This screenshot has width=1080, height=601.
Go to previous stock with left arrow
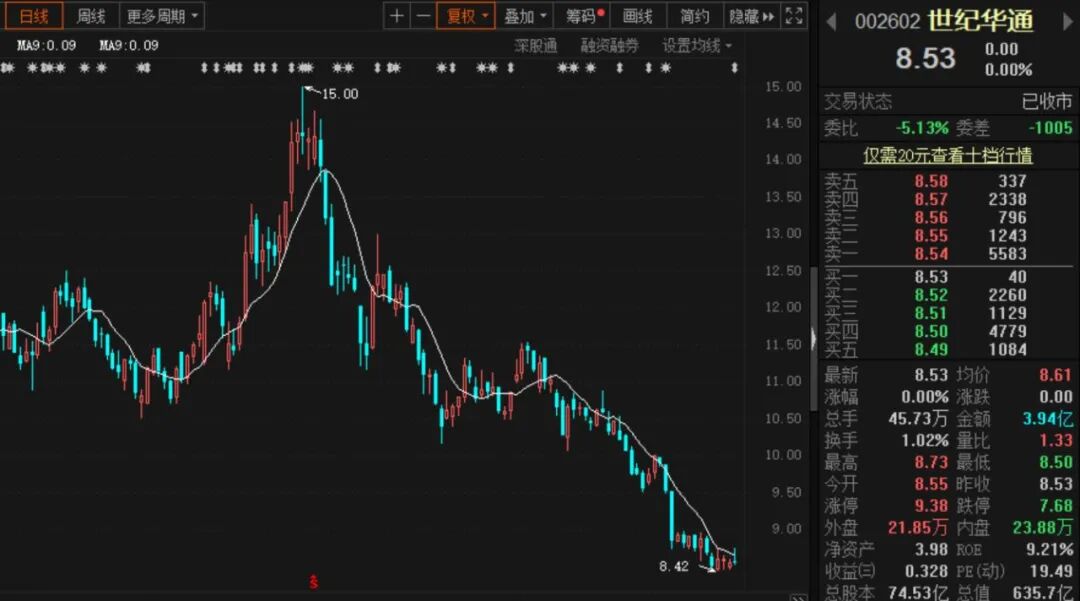pos(831,22)
